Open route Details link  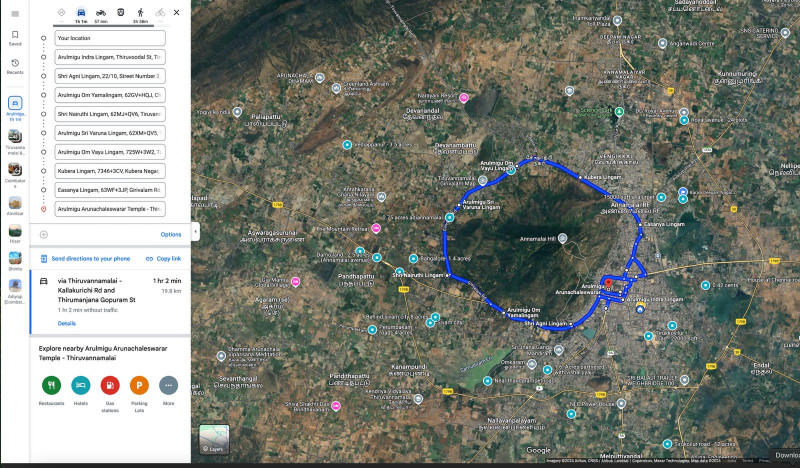[66, 323]
